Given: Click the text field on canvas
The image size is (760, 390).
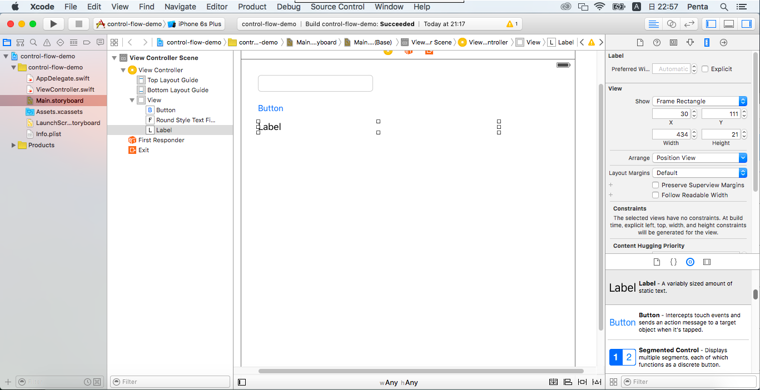Looking at the screenshot, I should (316, 83).
